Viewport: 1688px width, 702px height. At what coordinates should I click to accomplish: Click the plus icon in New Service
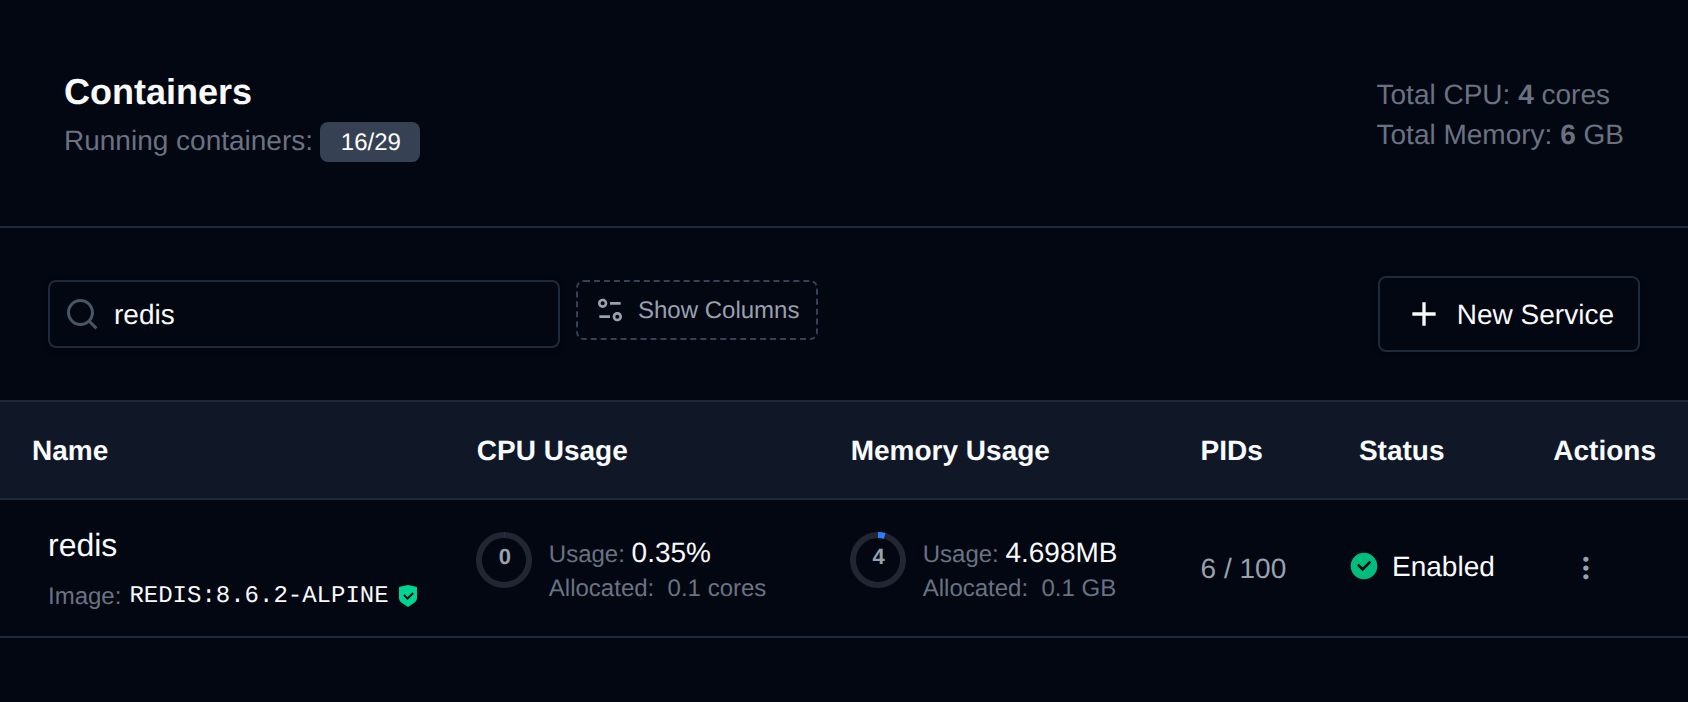click(x=1424, y=314)
